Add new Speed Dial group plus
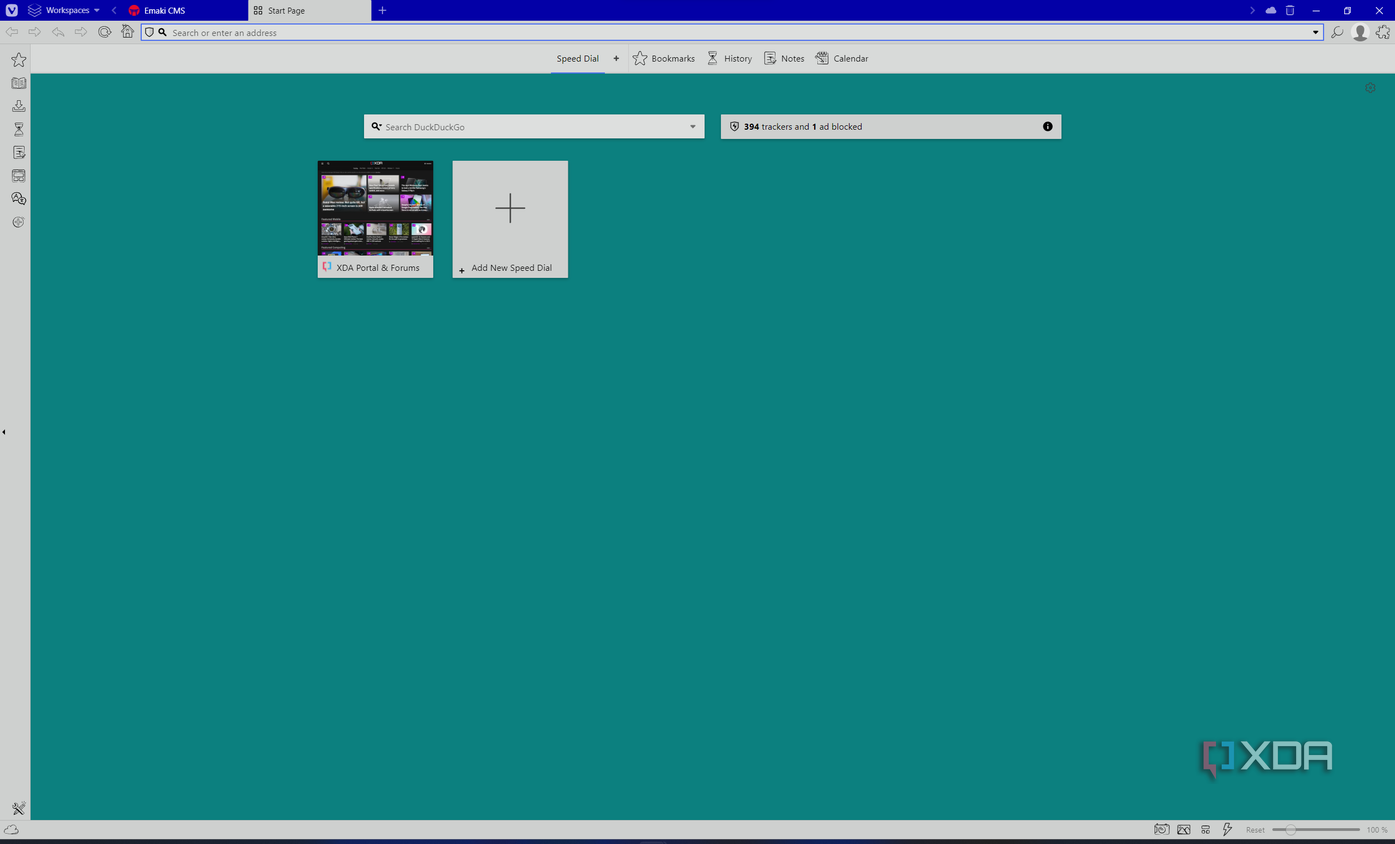 click(x=616, y=58)
